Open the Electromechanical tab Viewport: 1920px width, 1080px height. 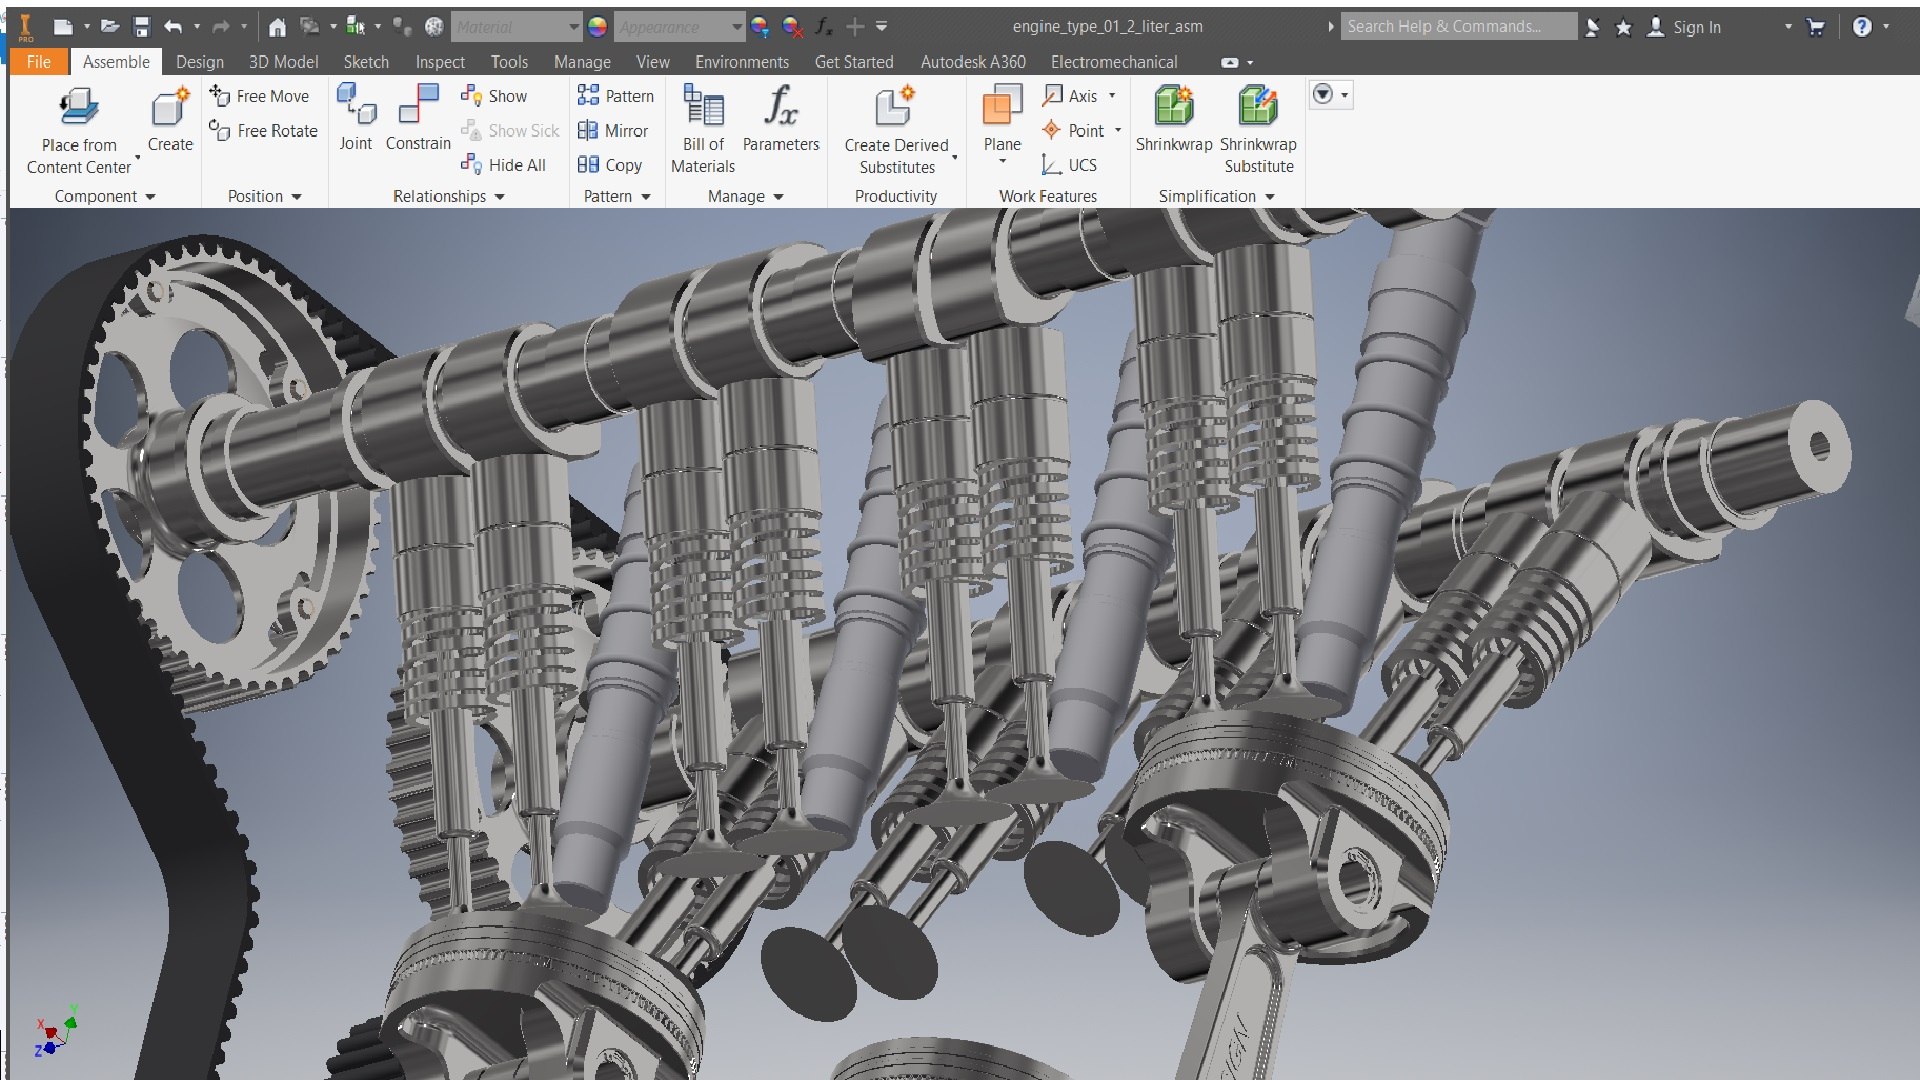1114,62
